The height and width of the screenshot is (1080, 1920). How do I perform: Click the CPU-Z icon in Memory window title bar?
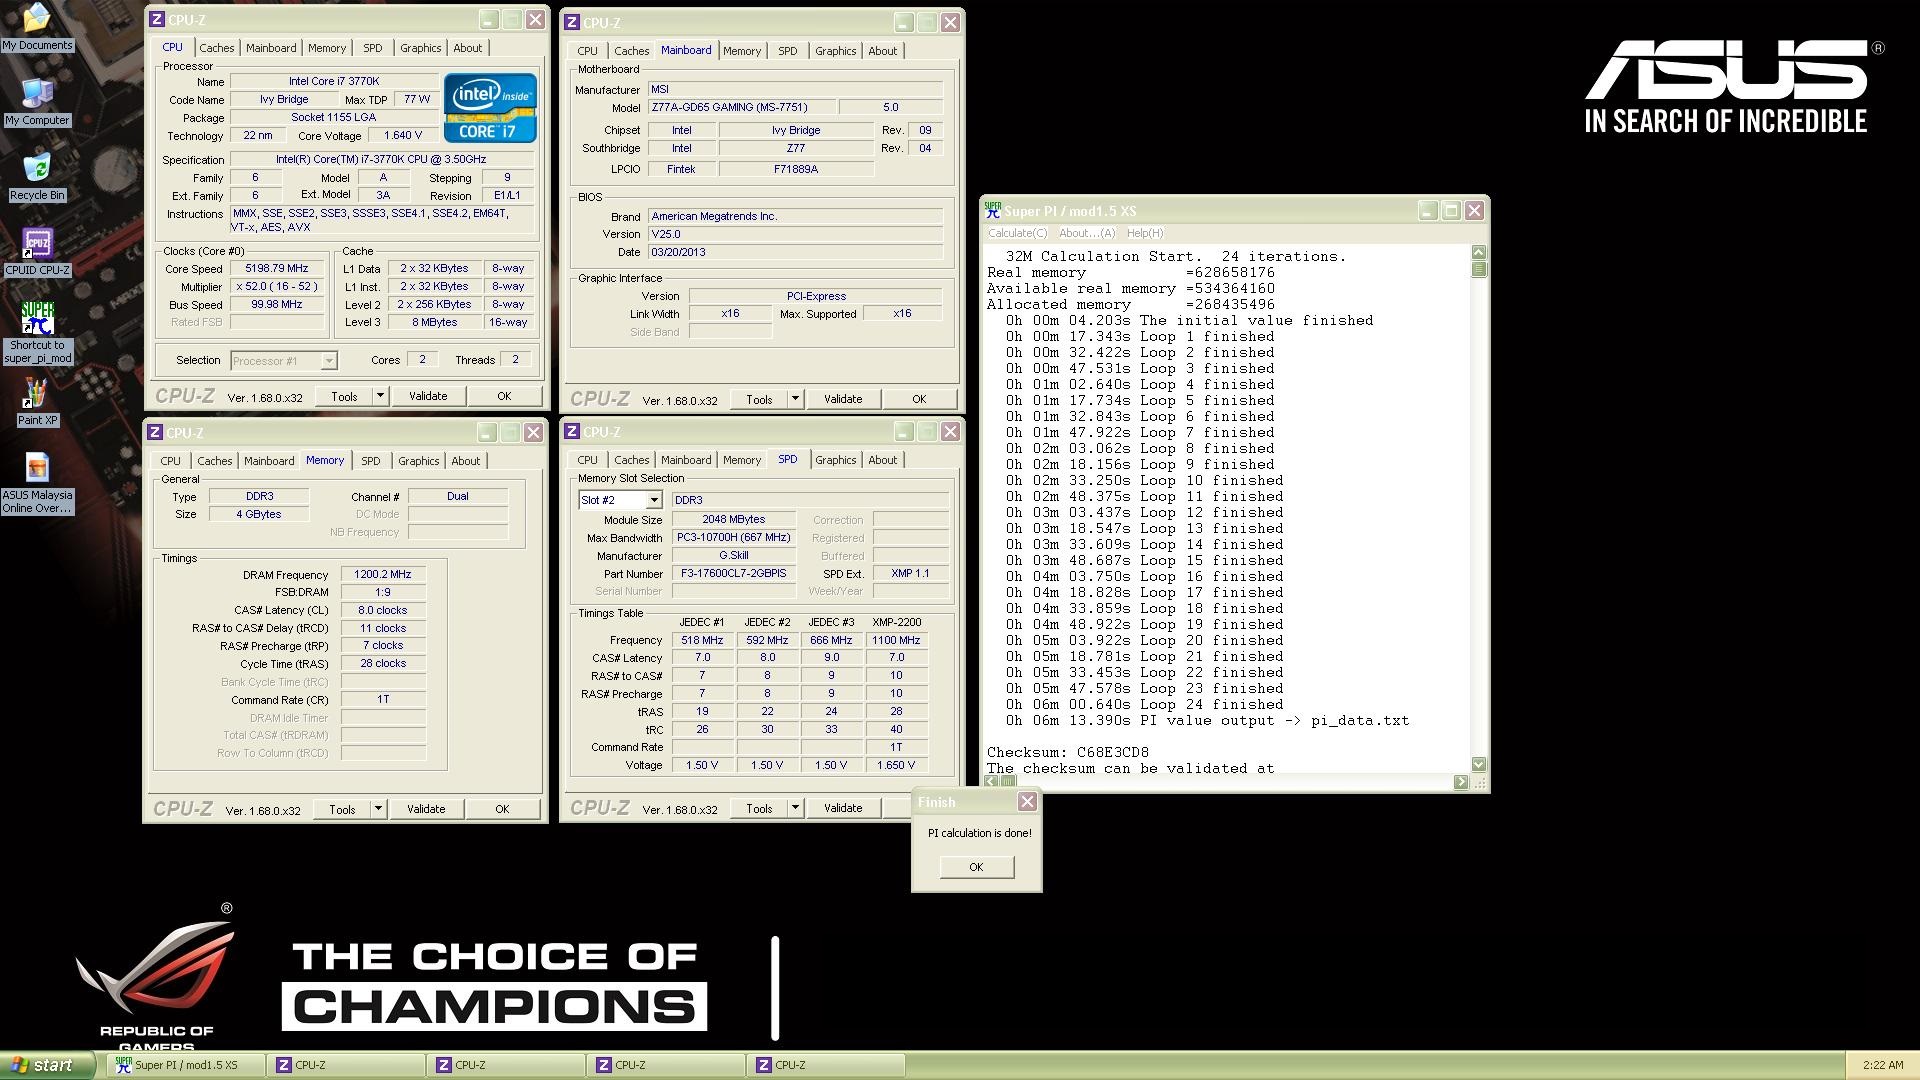pos(155,432)
